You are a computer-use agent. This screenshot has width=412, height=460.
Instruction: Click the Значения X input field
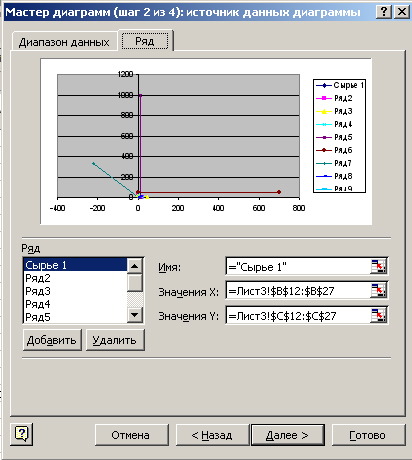click(298, 291)
